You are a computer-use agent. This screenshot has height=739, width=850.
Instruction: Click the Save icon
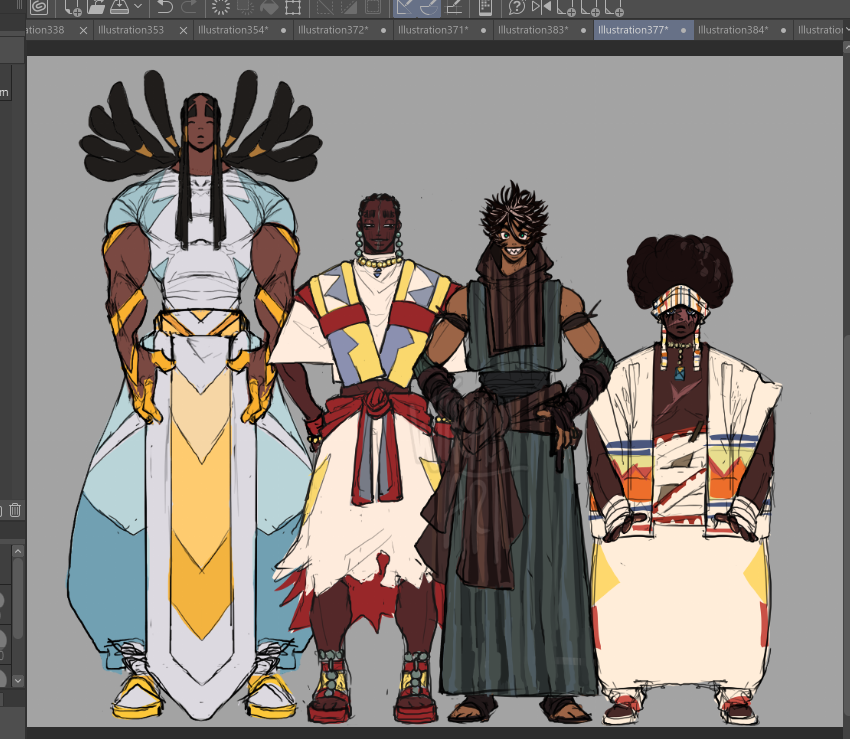tap(120, 7)
